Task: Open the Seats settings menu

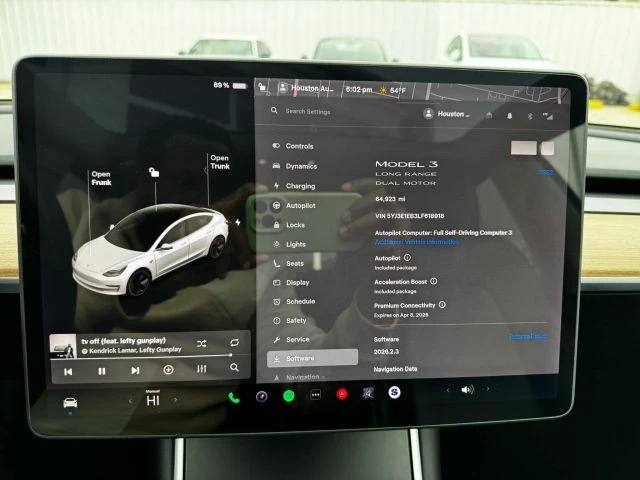Action: (x=289, y=263)
